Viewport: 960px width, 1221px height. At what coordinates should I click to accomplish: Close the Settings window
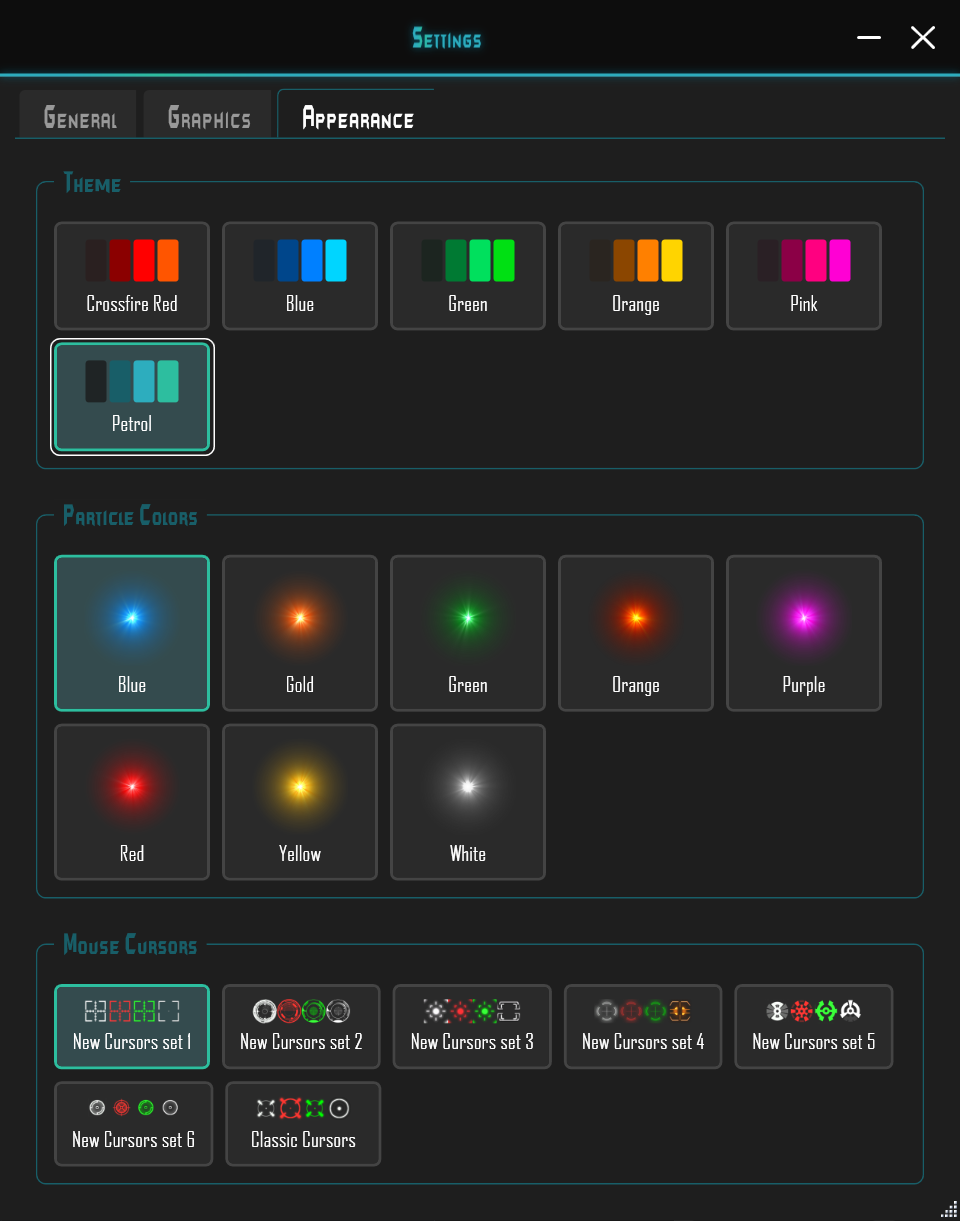923,38
